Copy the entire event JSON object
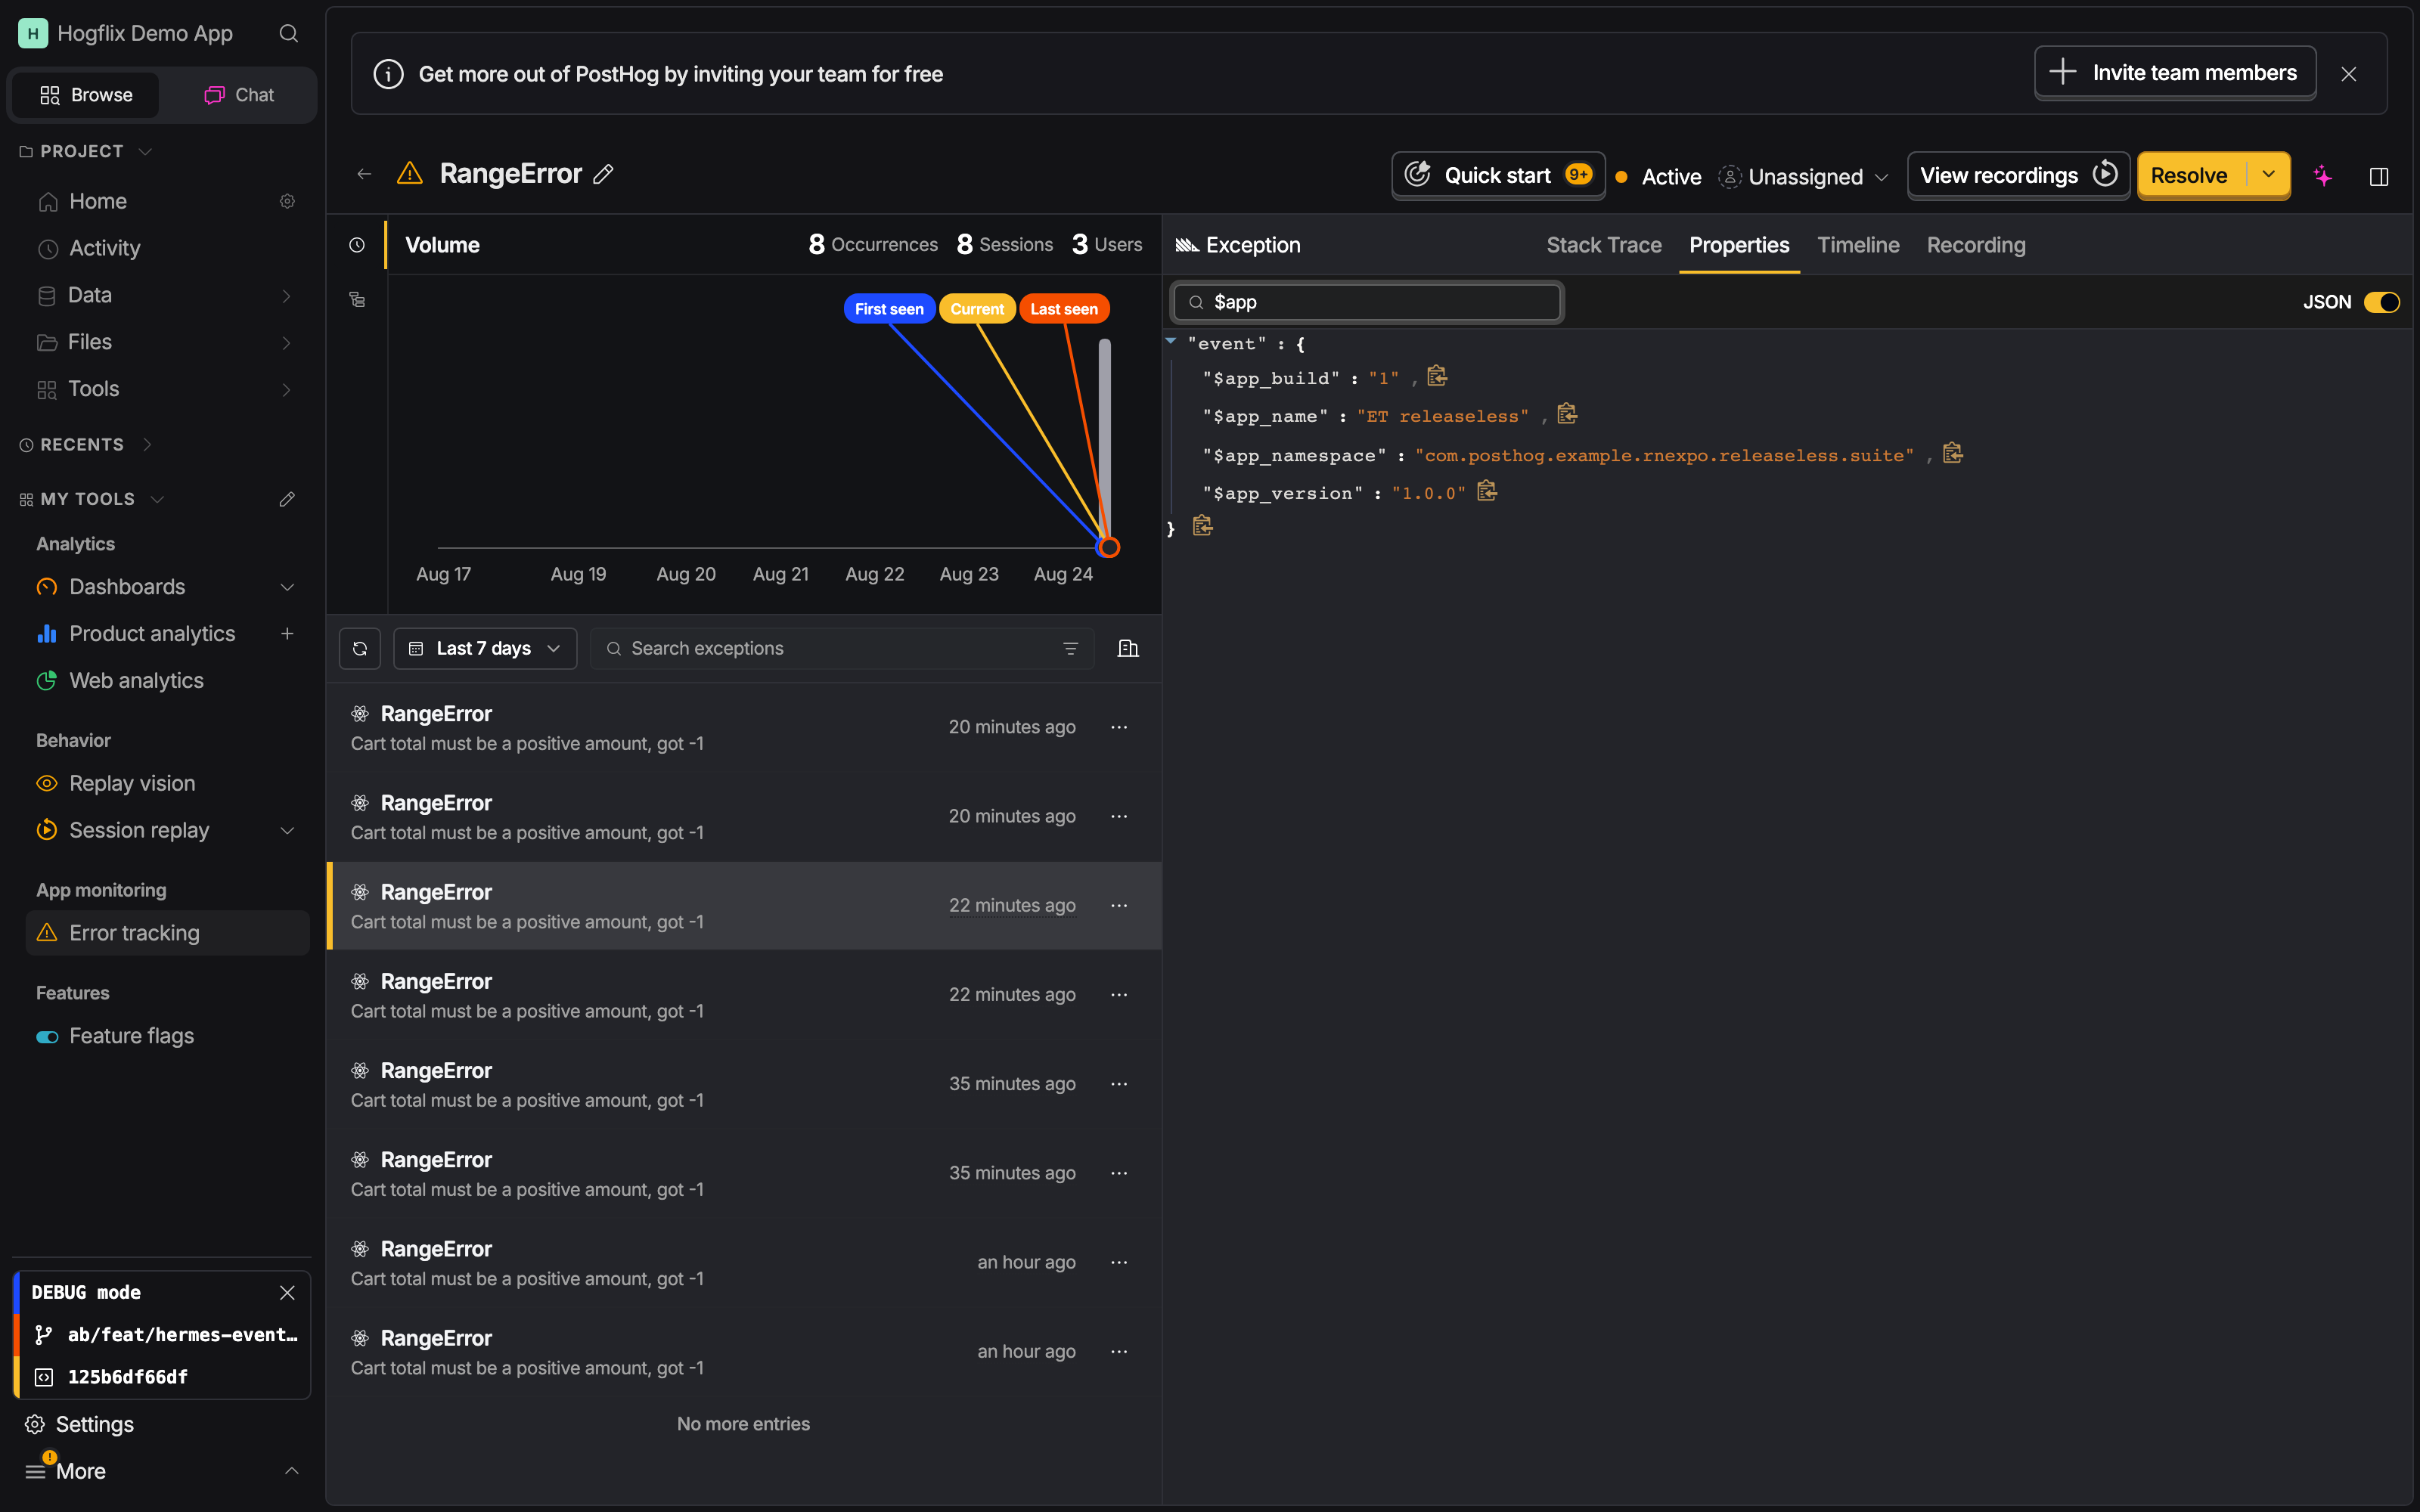Screen dimensions: 2420x1512 pos(1202,526)
